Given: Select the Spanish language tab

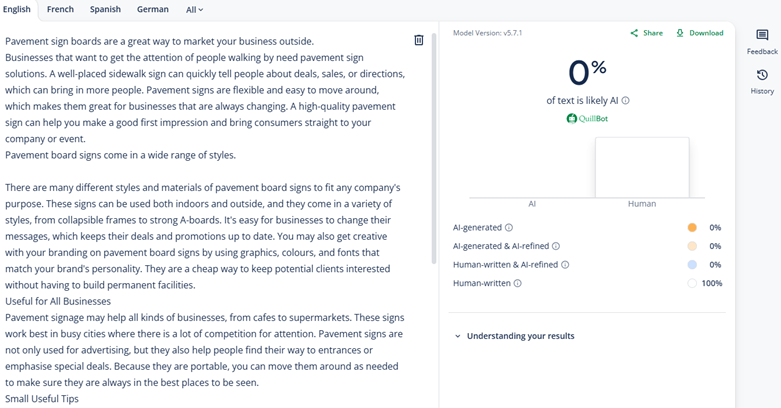Looking at the screenshot, I should (x=105, y=10).
